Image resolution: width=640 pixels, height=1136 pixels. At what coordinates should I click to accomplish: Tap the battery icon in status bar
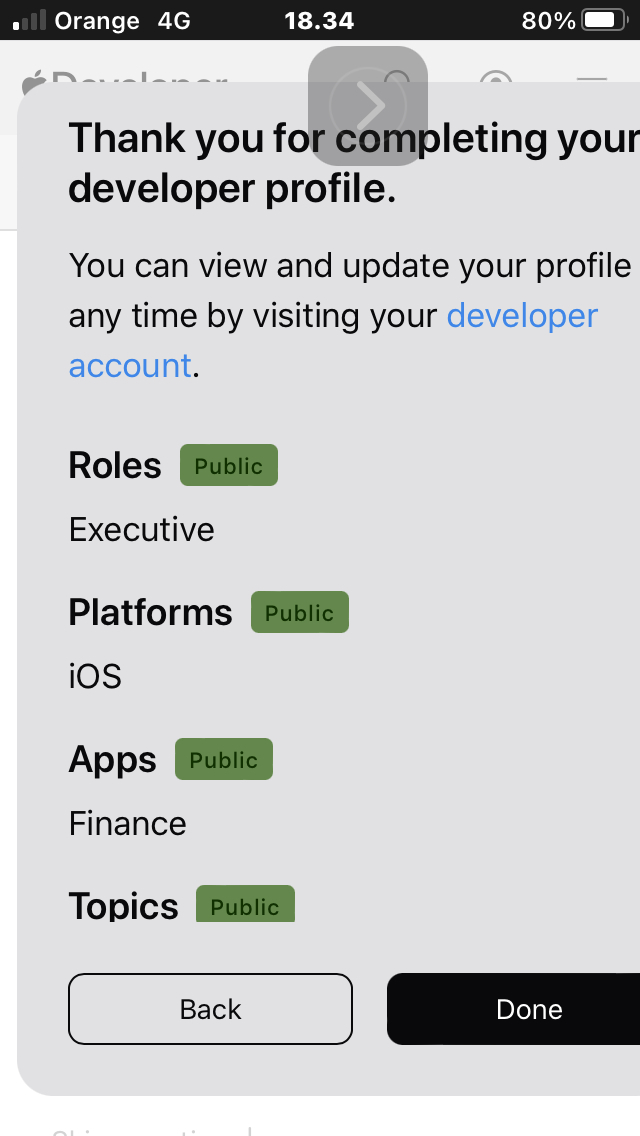pyautogui.click(x=603, y=20)
